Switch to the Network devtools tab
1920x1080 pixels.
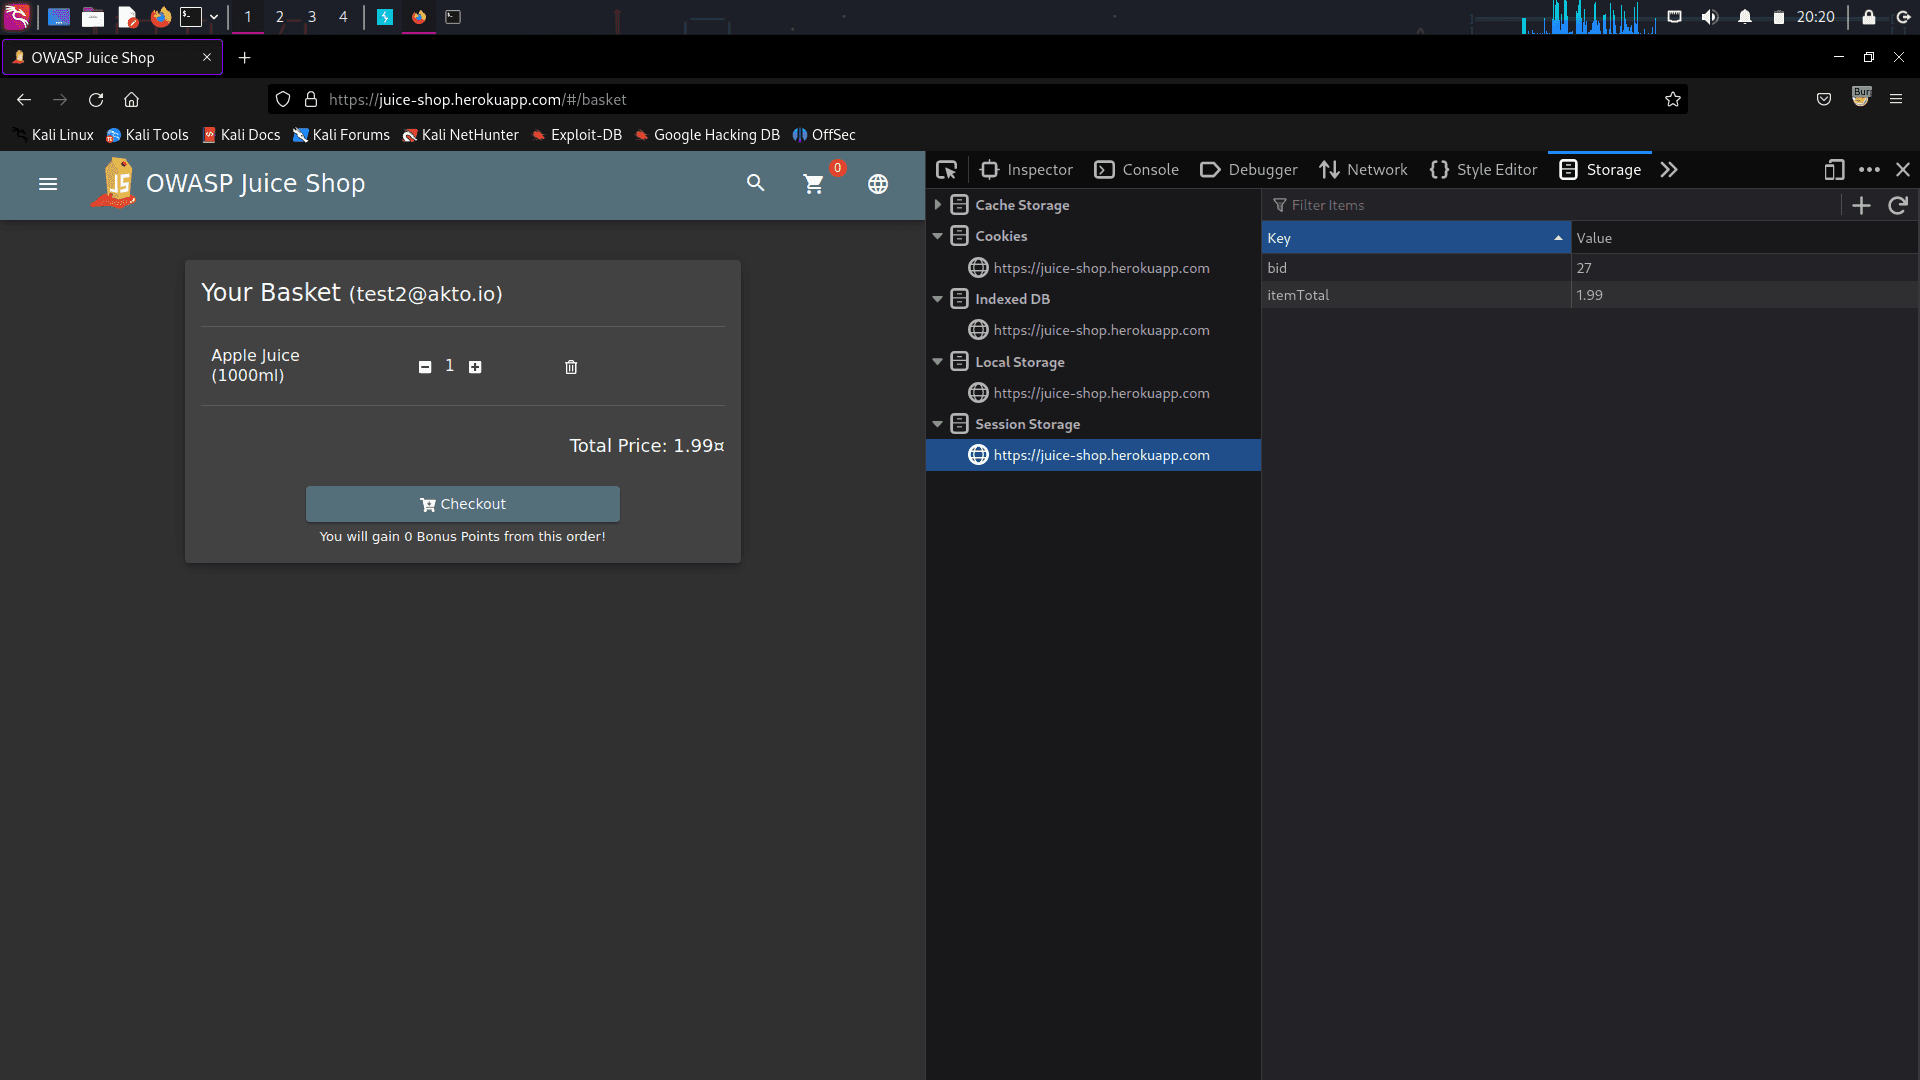[x=1363, y=170]
